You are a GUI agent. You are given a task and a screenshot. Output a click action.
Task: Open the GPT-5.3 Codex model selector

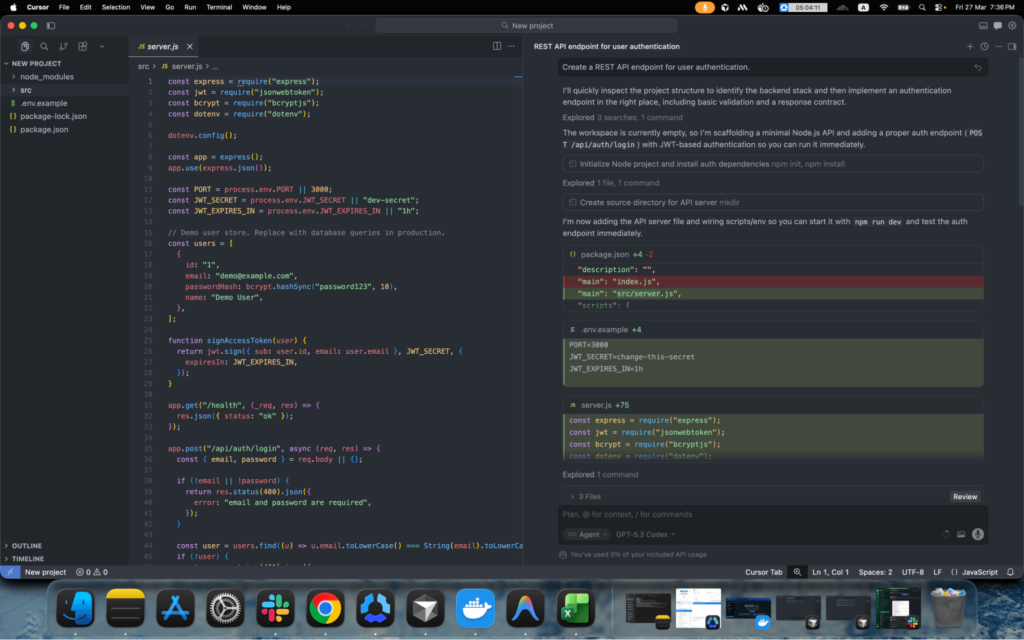(645, 534)
